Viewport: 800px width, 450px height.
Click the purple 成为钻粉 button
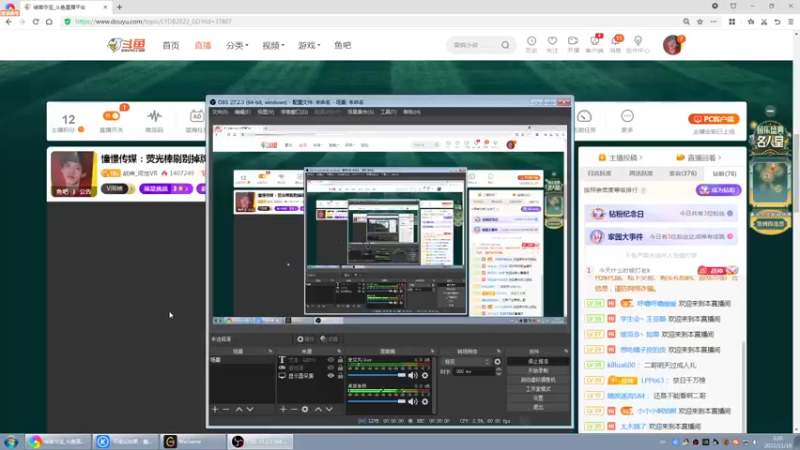tap(718, 190)
